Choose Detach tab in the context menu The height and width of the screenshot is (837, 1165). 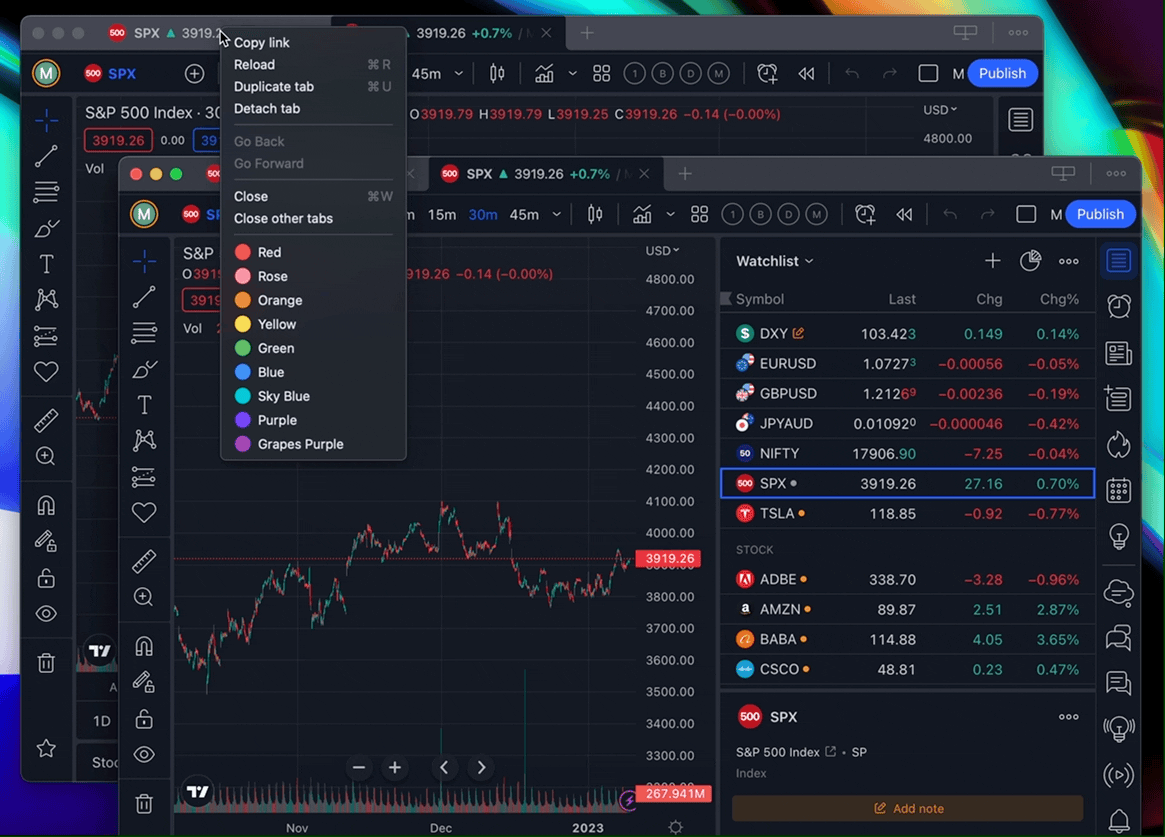(x=267, y=108)
